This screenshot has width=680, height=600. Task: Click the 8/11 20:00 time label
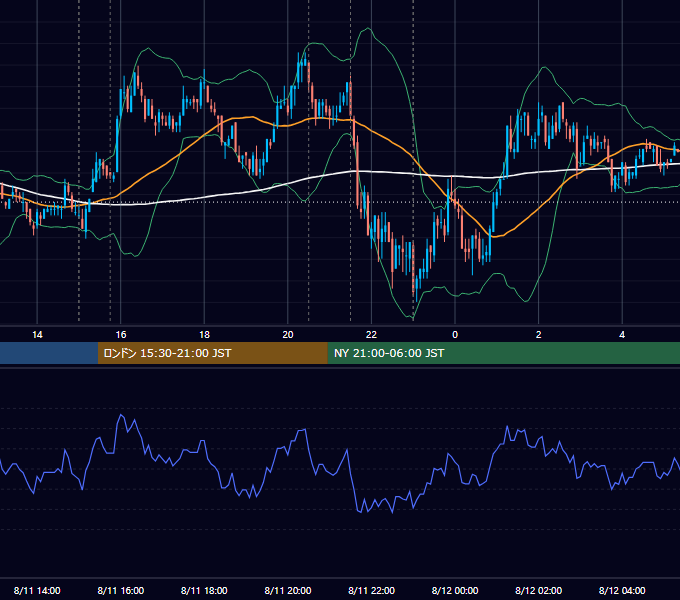click(288, 590)
